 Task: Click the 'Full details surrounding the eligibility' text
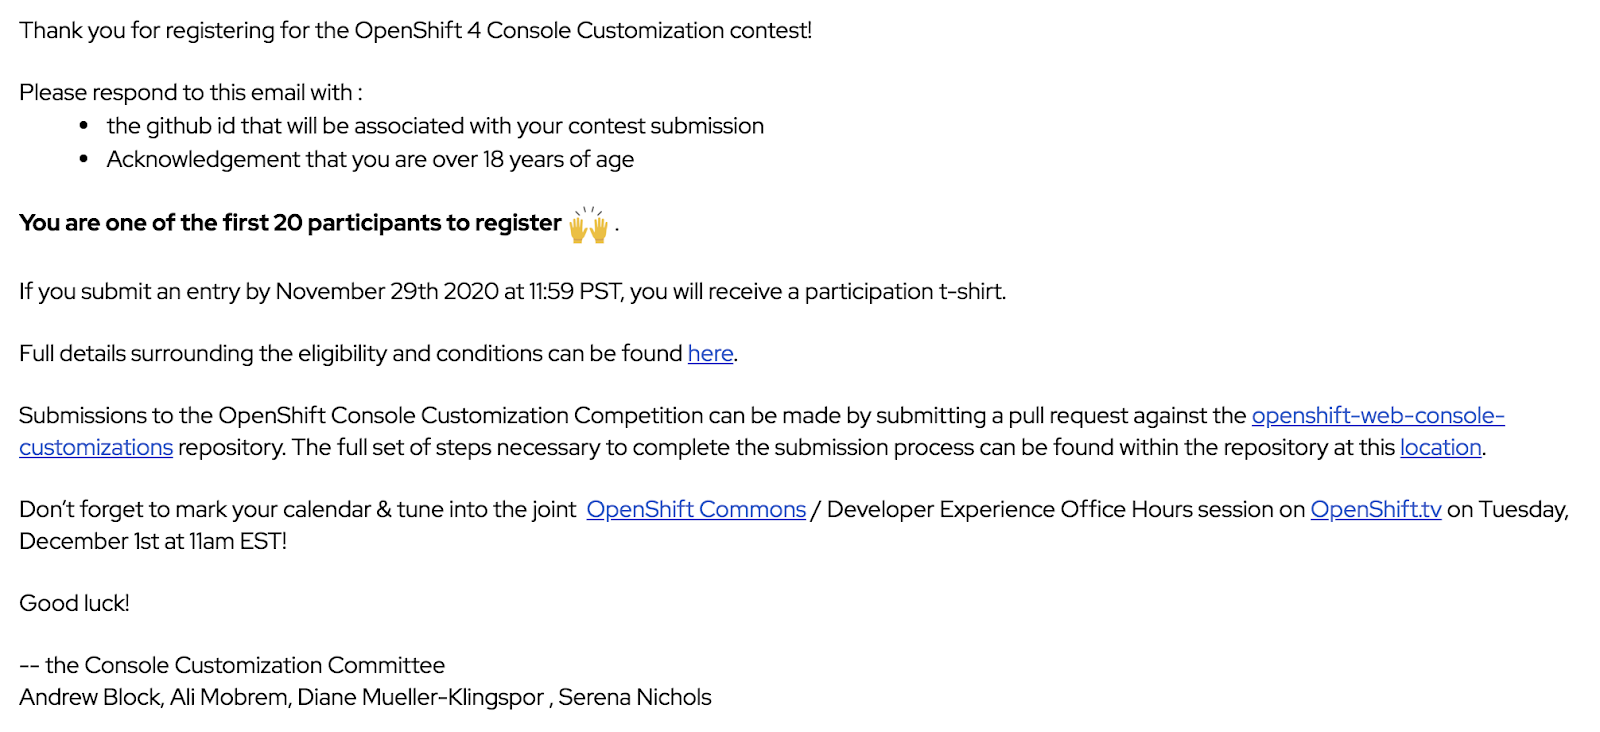tap(350, 354)
